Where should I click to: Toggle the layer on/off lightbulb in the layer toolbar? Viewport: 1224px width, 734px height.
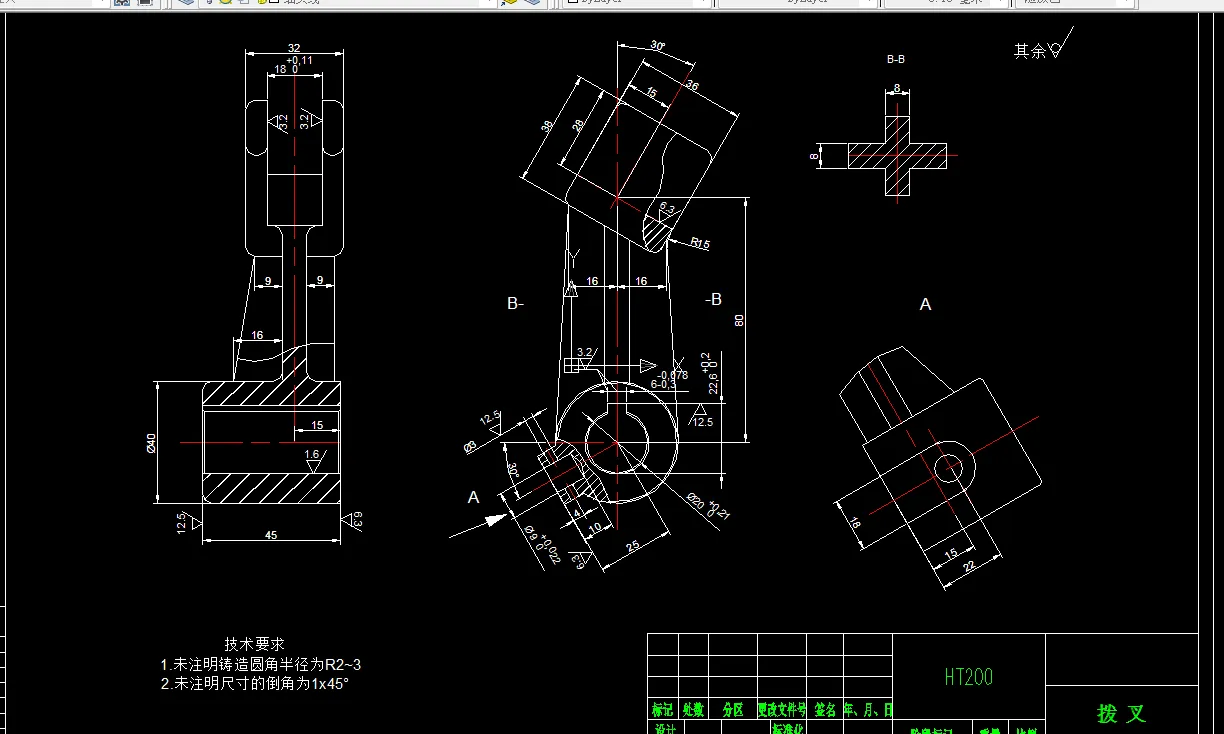click(210, 4)
